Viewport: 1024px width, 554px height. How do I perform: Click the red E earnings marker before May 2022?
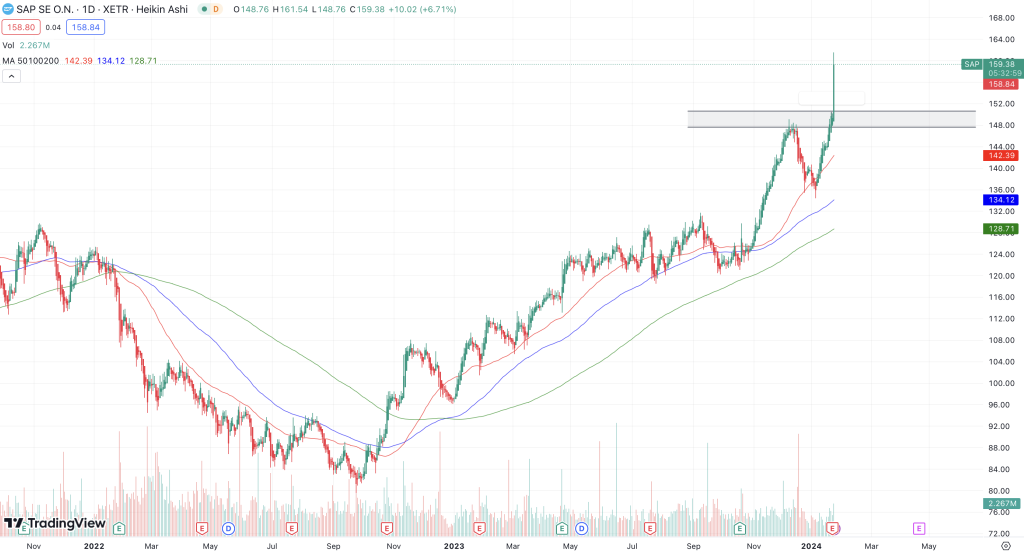[202, 528]
